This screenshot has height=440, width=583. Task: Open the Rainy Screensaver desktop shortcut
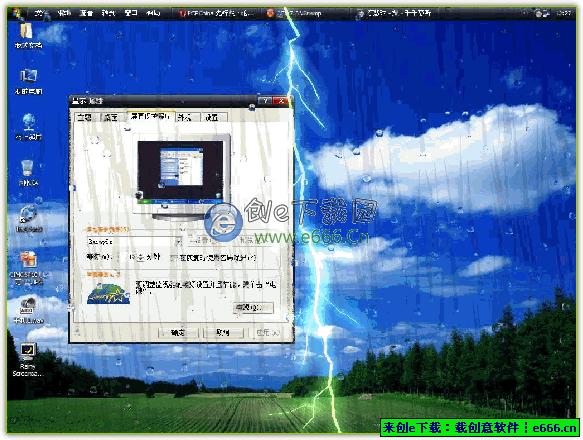point(28,359)
